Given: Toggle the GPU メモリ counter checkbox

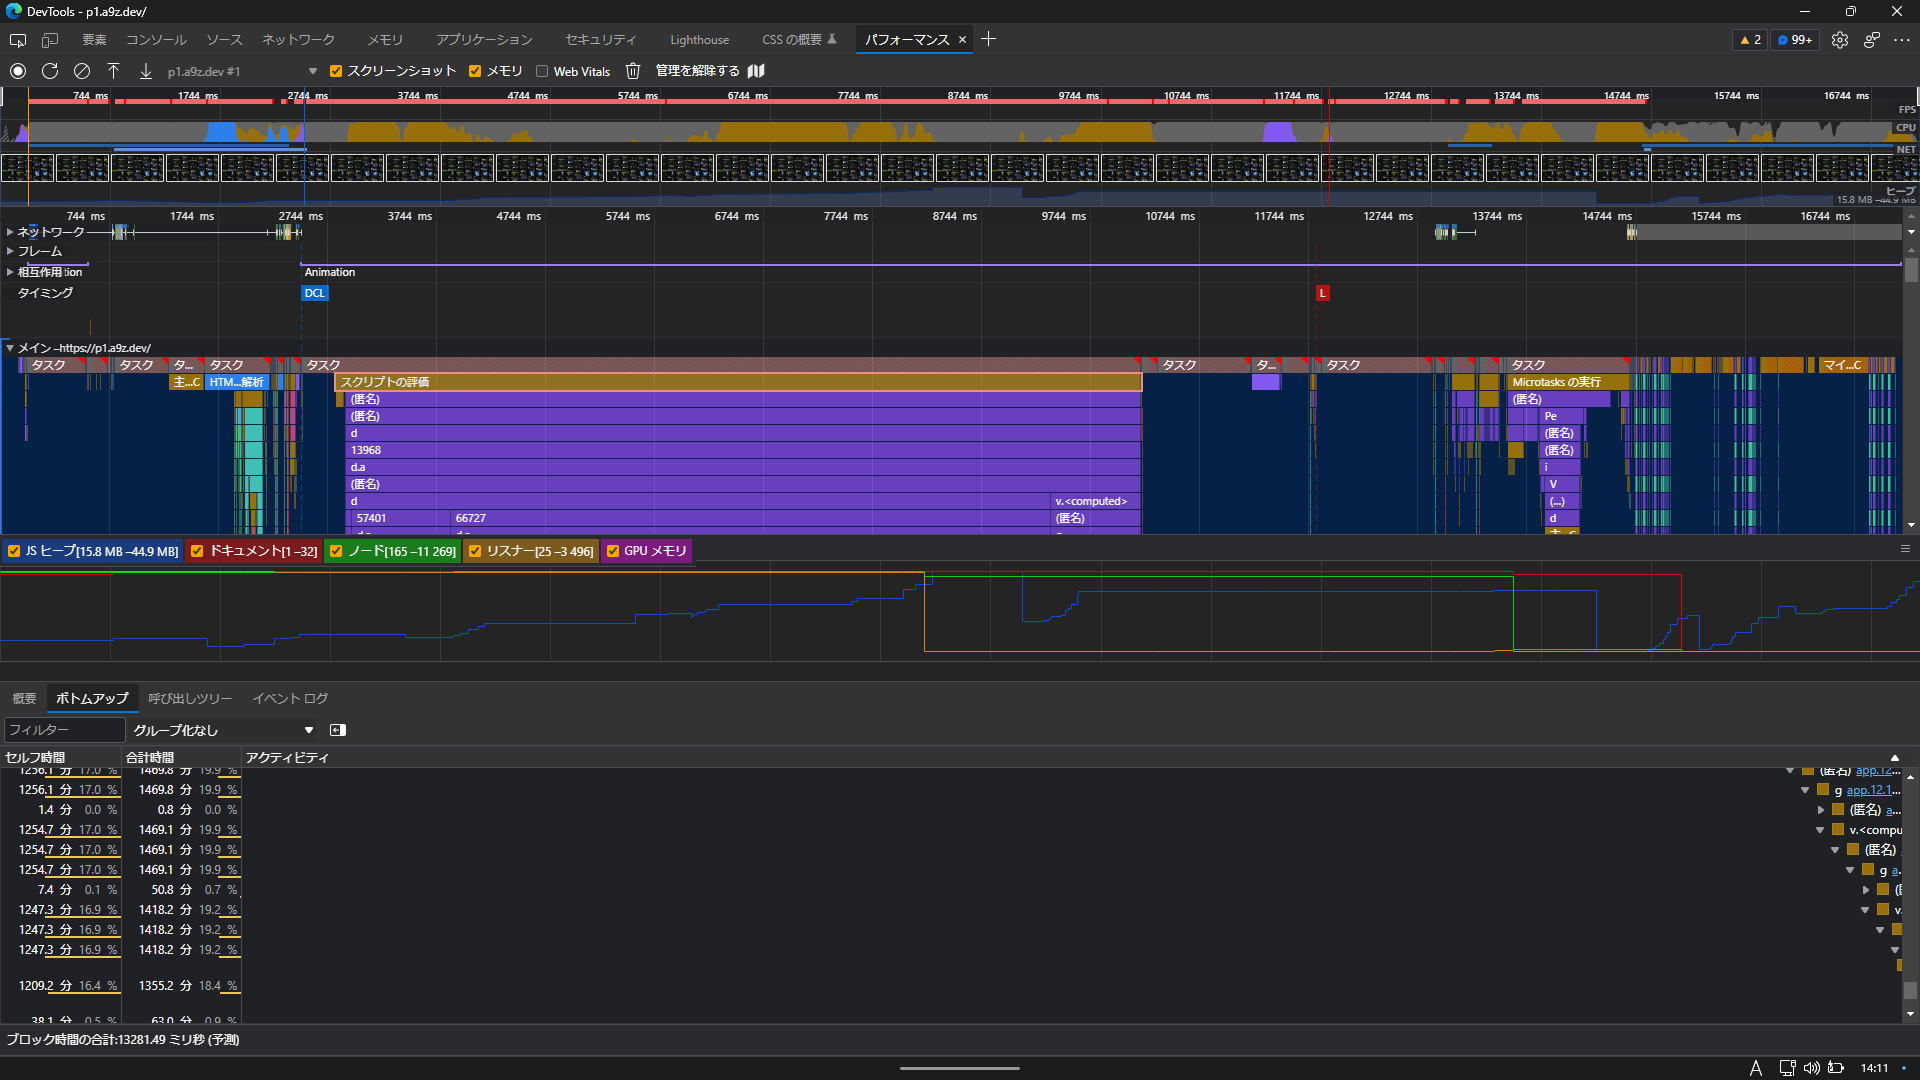Looking at the screenshot, I should click(613, 551).
